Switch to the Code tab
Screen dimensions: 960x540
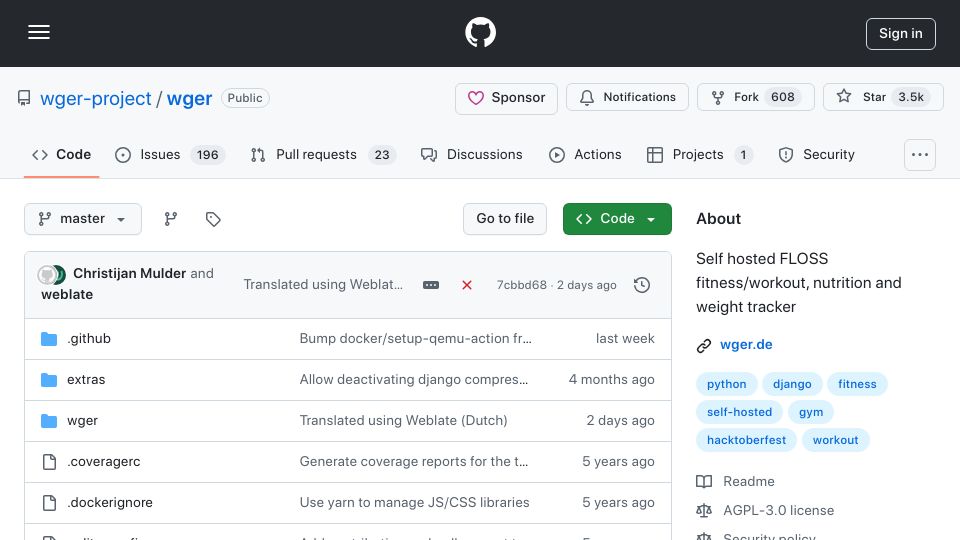[x=61, y=155]
